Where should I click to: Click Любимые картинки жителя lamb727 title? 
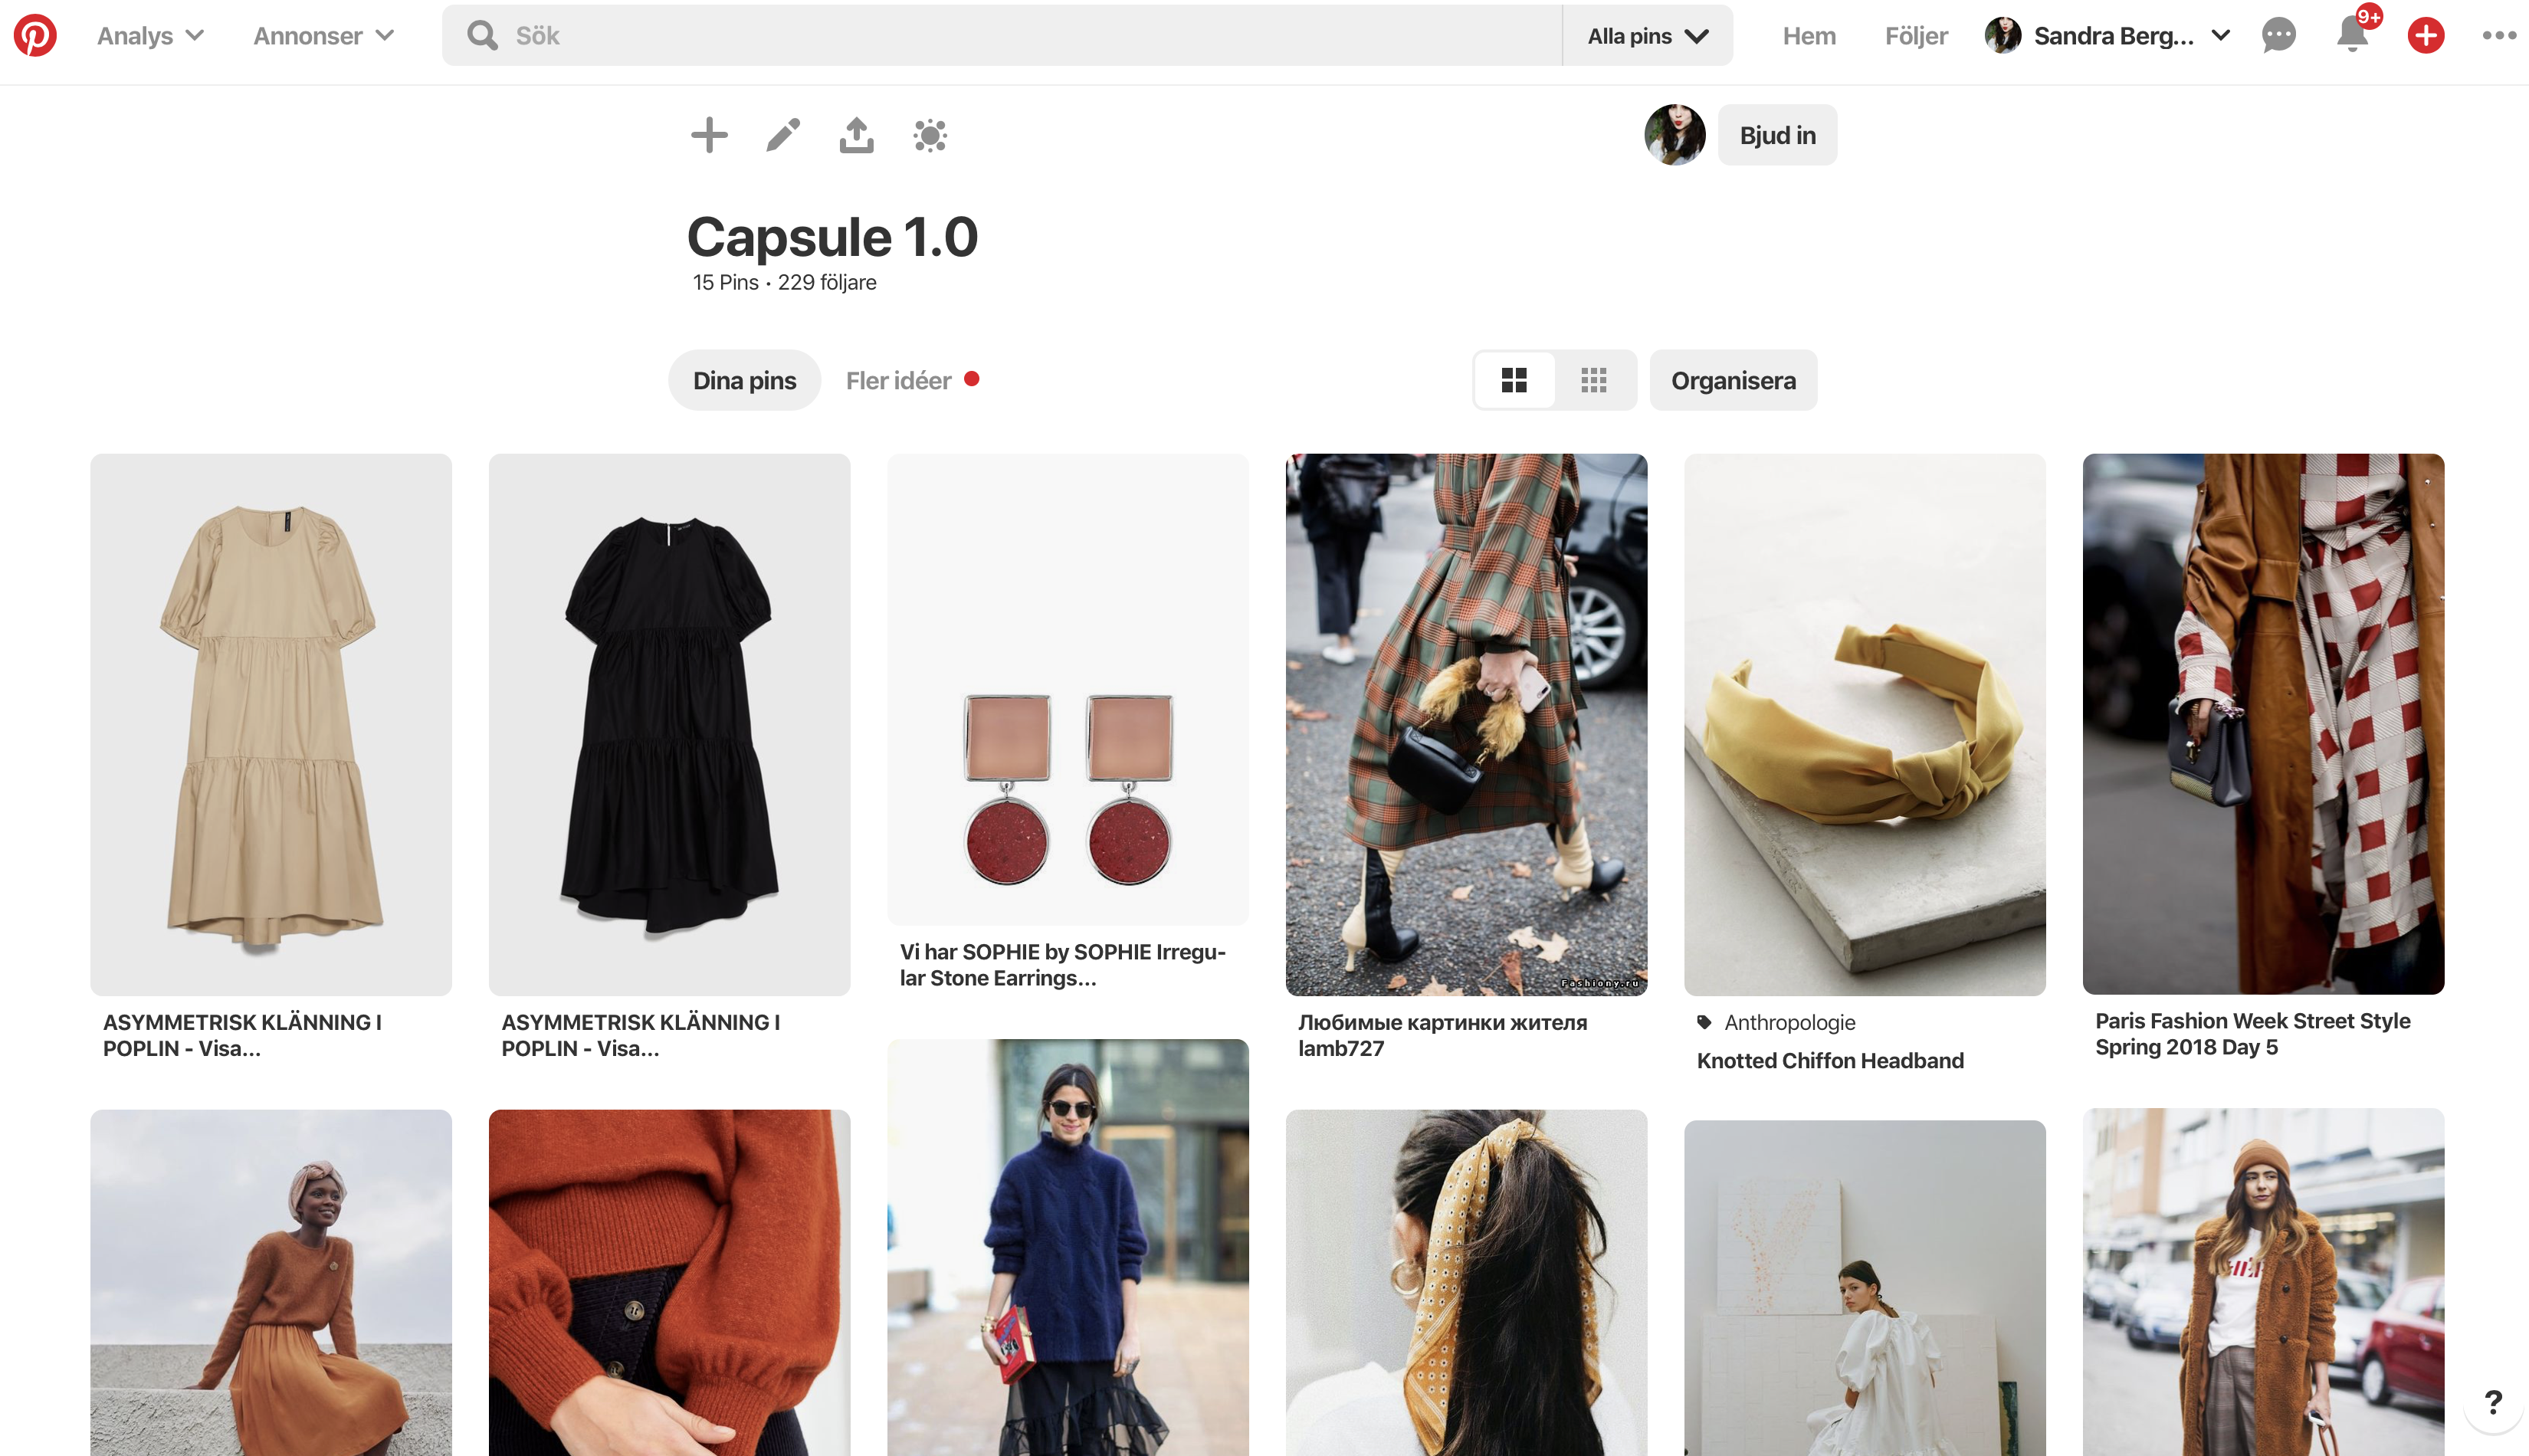click(x=1442, y=1035)
